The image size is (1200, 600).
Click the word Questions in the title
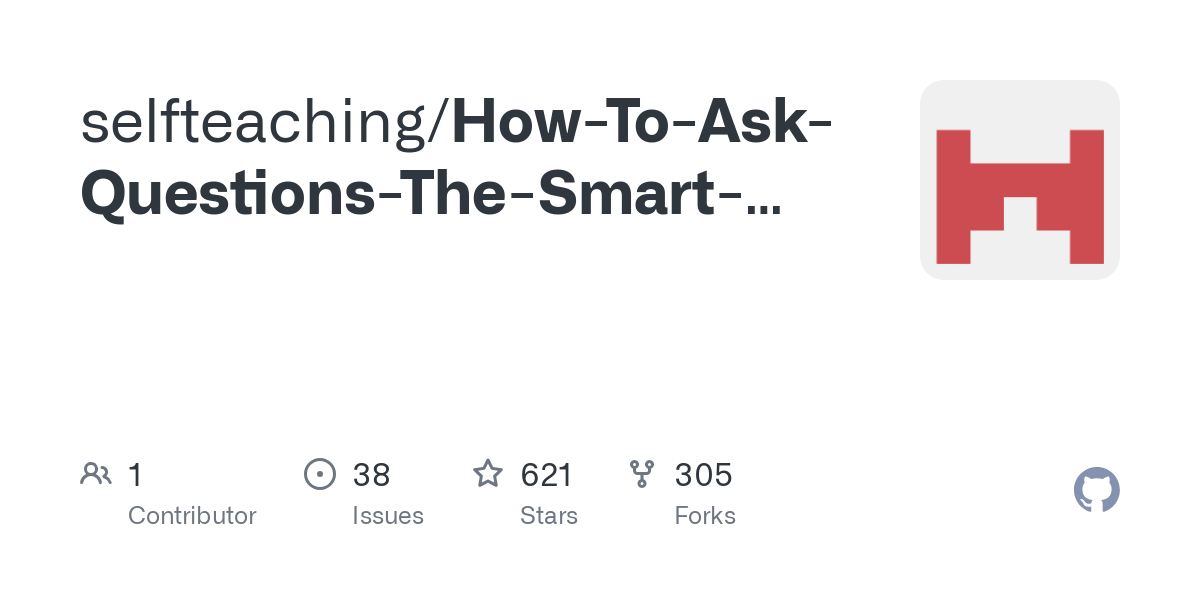228,195
